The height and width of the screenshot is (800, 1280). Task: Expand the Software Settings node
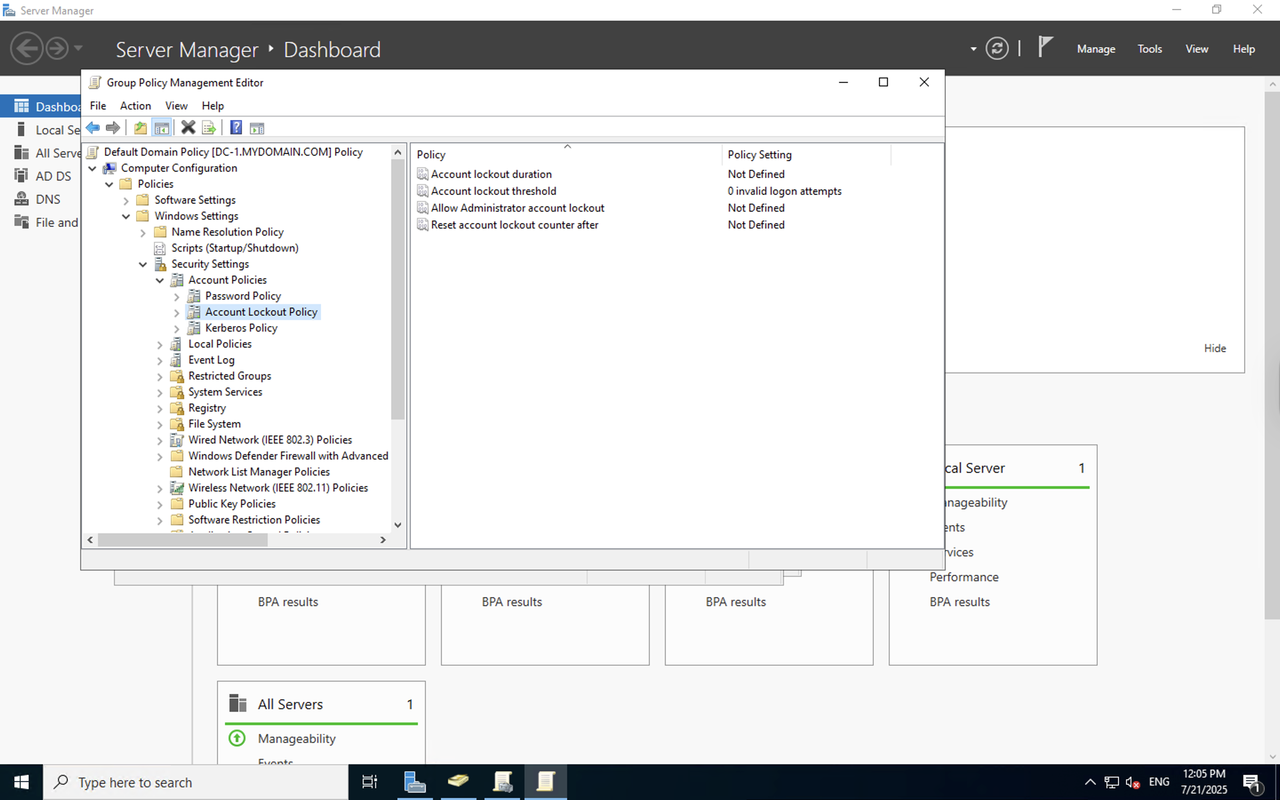point(127,200)
